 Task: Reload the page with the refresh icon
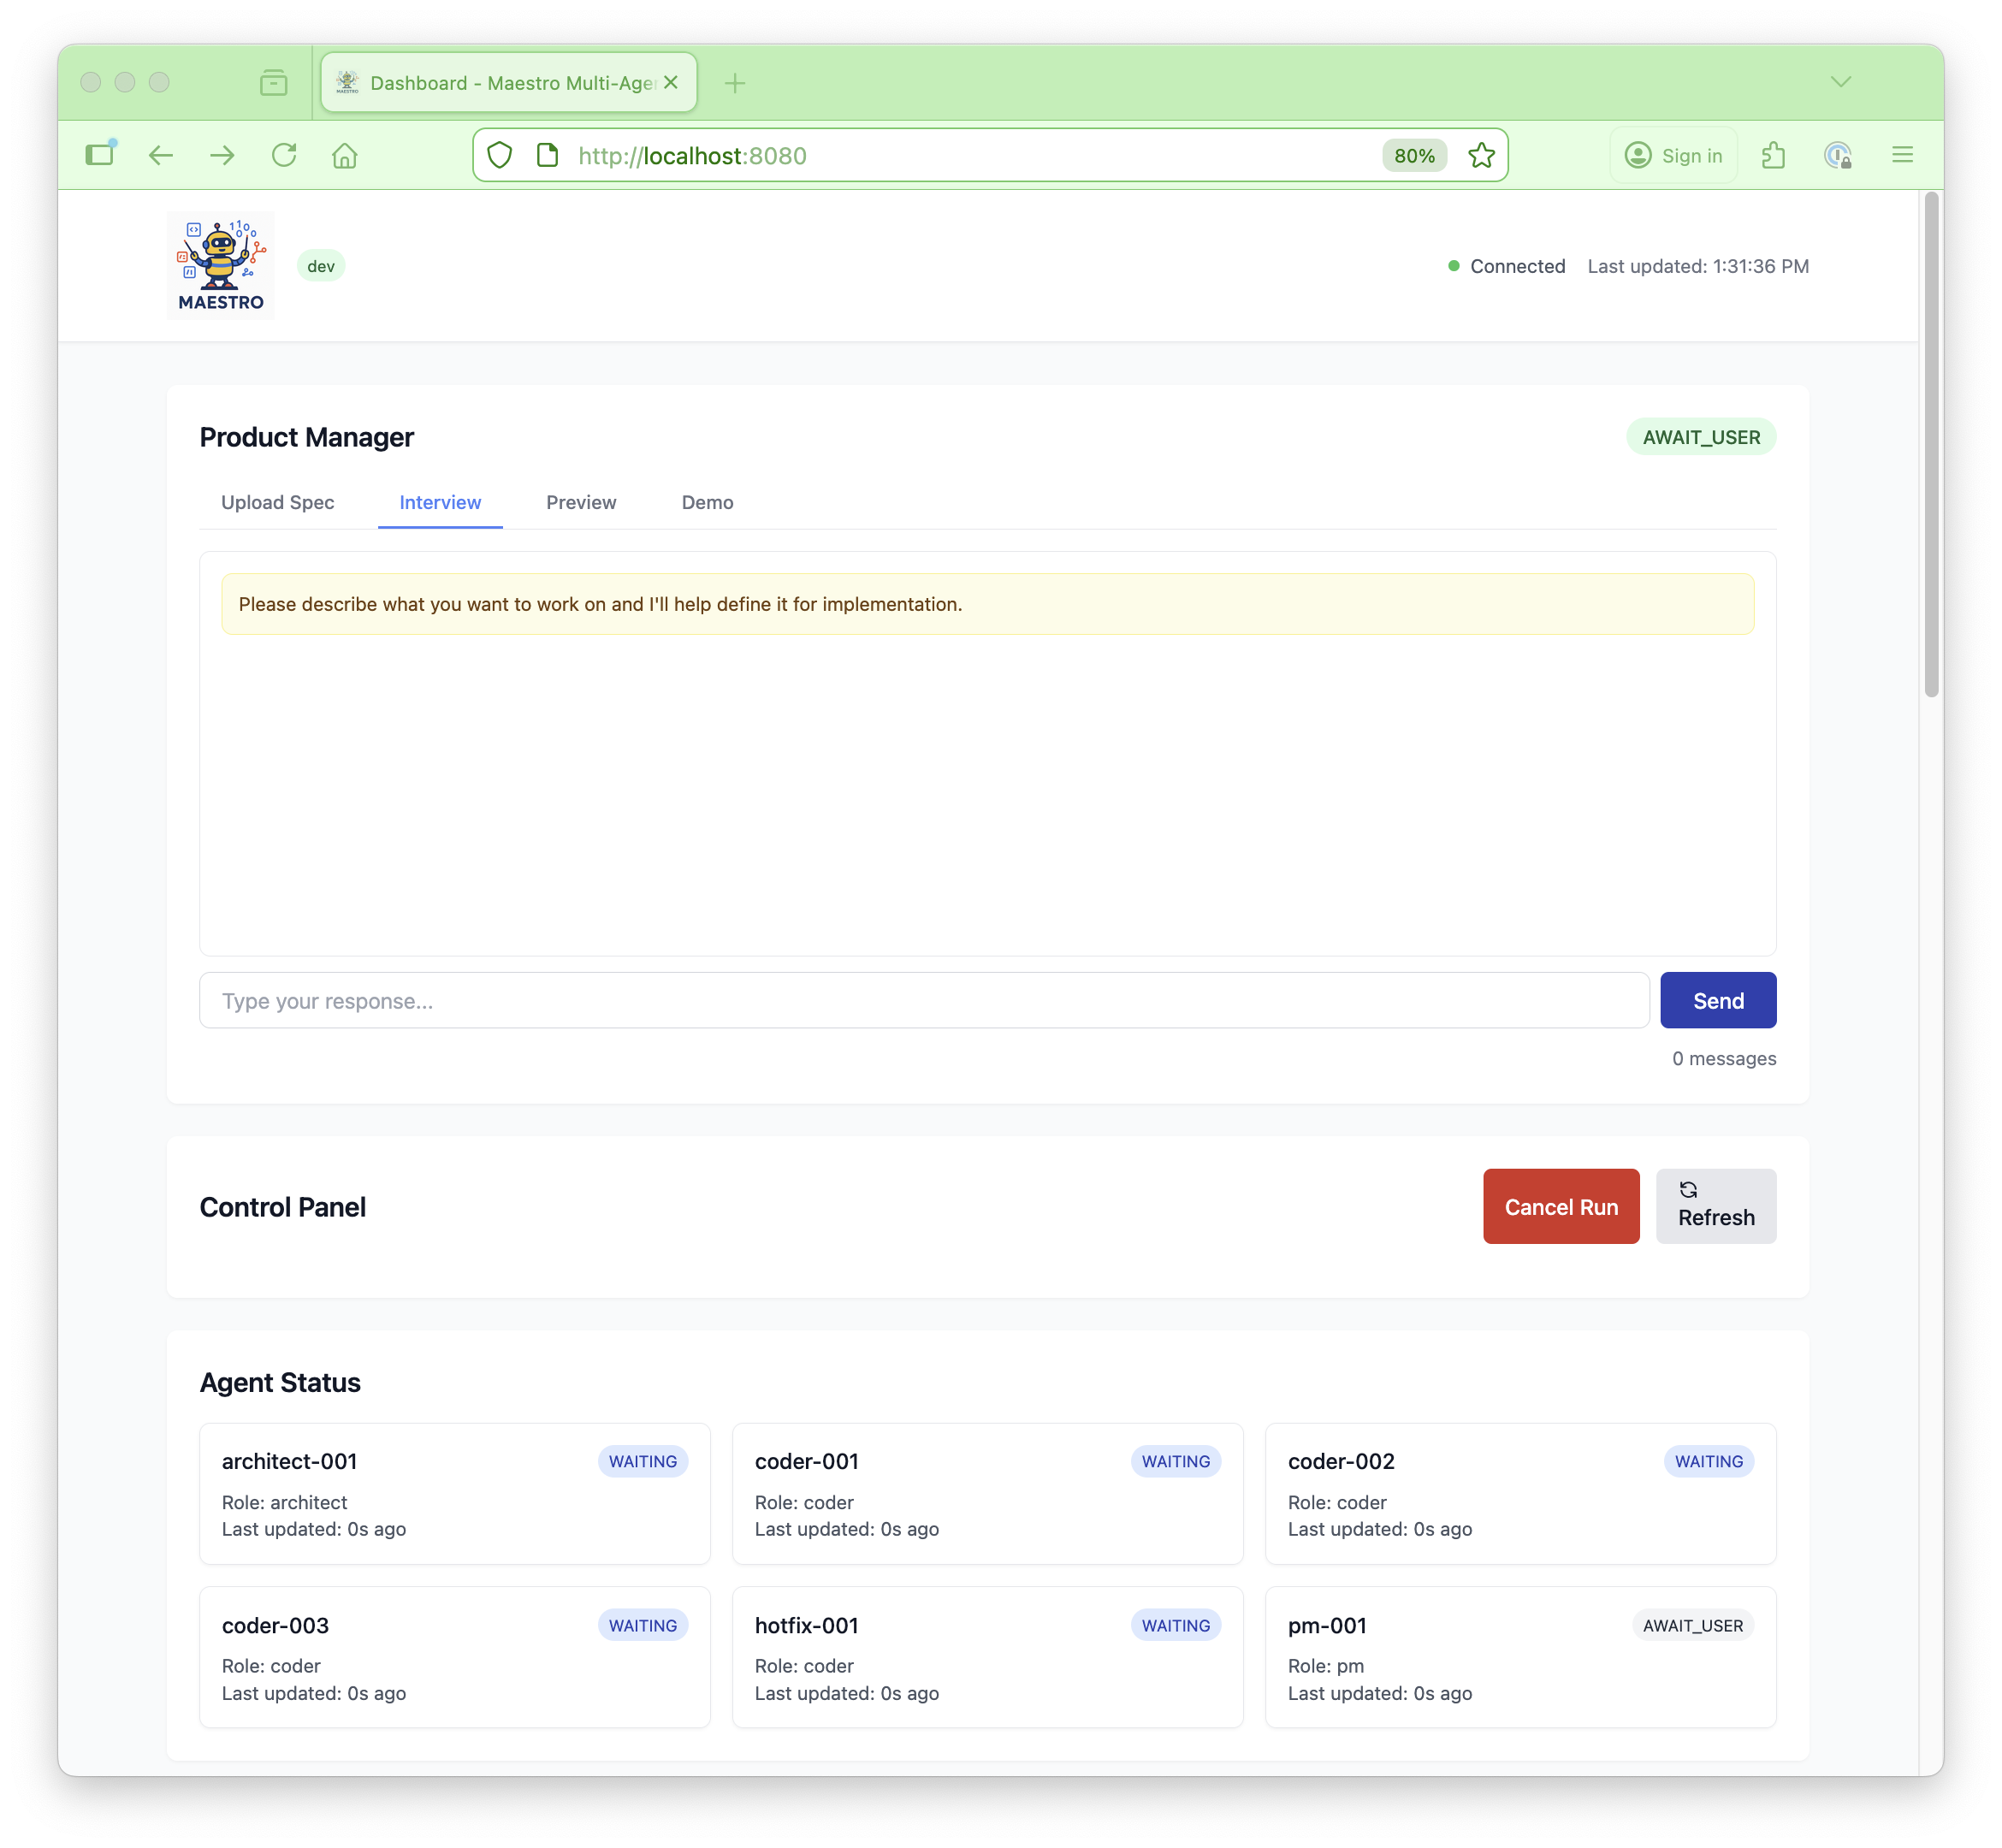284,155
